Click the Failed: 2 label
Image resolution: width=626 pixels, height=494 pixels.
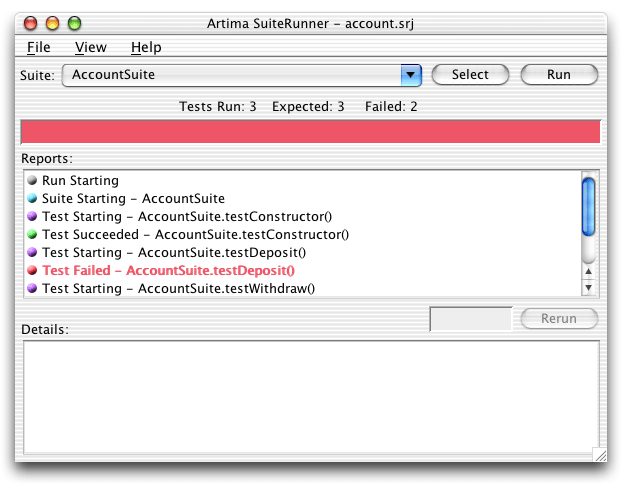[391, 107]
